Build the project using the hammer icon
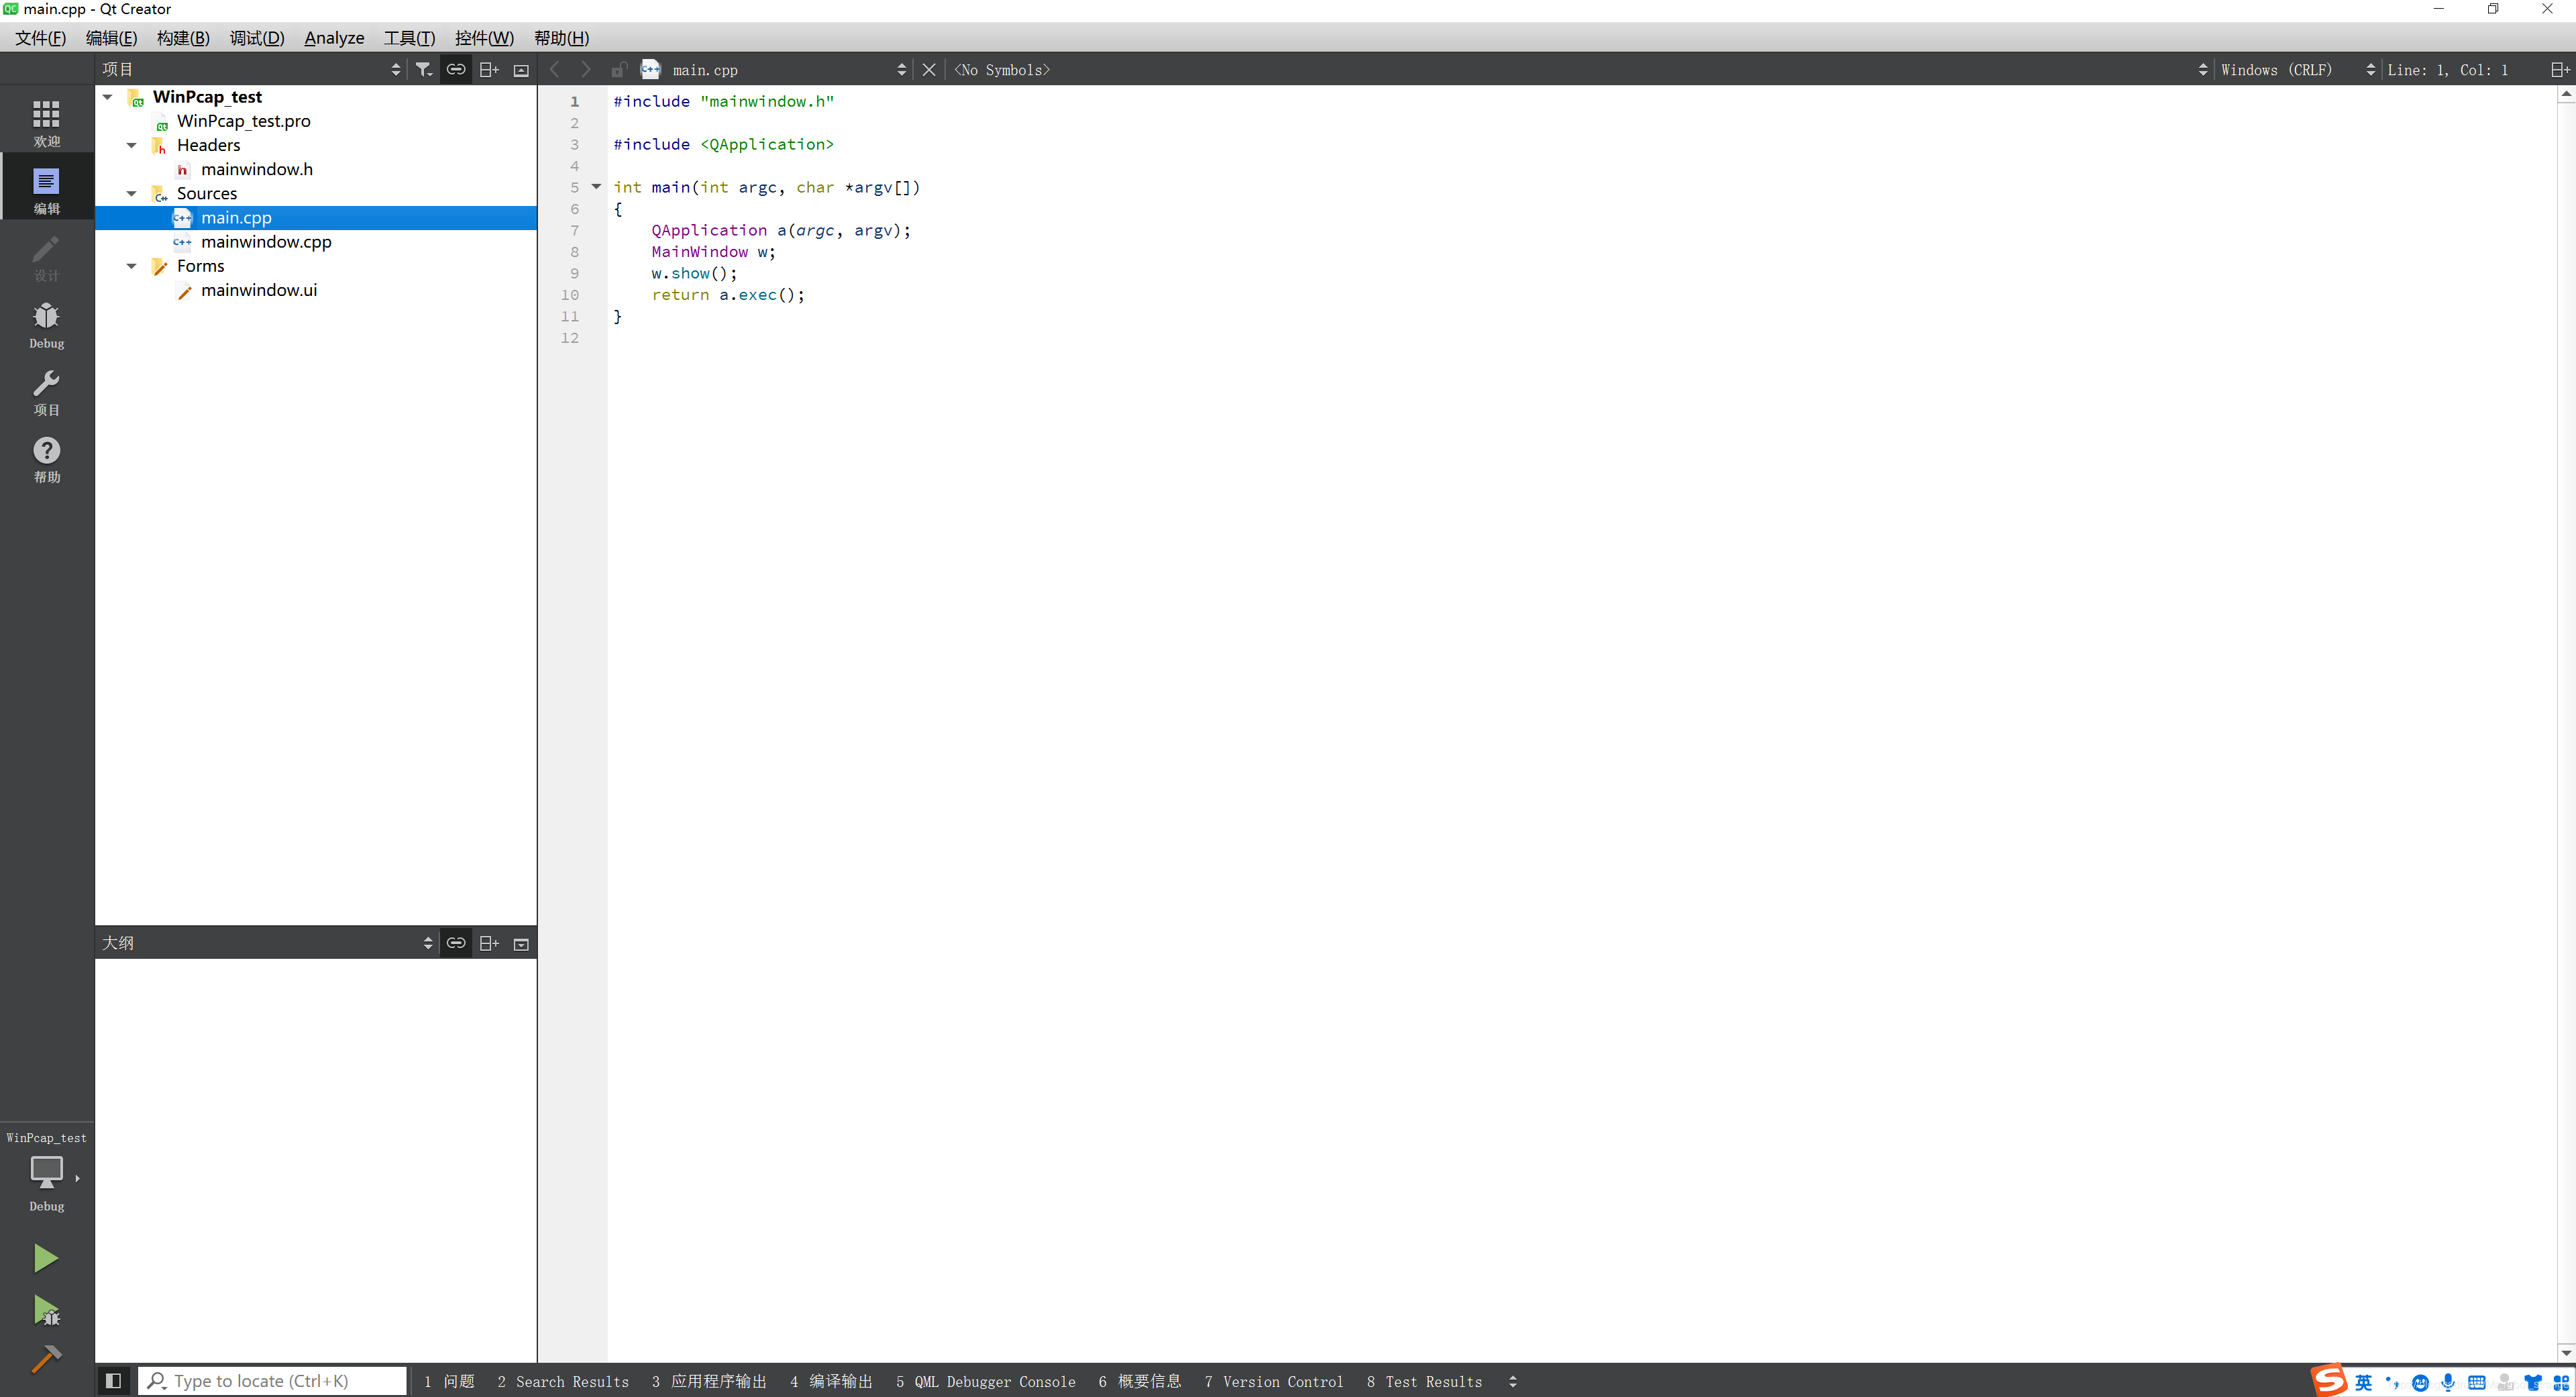 tap(46, 1358)
